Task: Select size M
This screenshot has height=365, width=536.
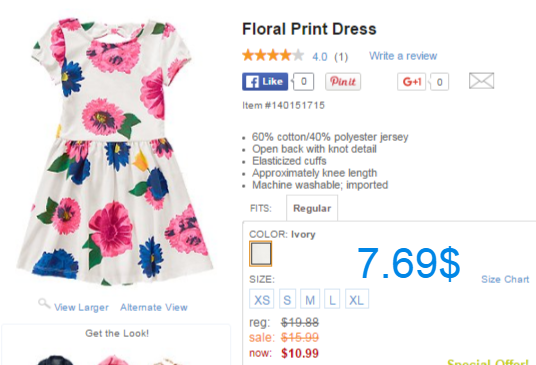Action: 310,299
